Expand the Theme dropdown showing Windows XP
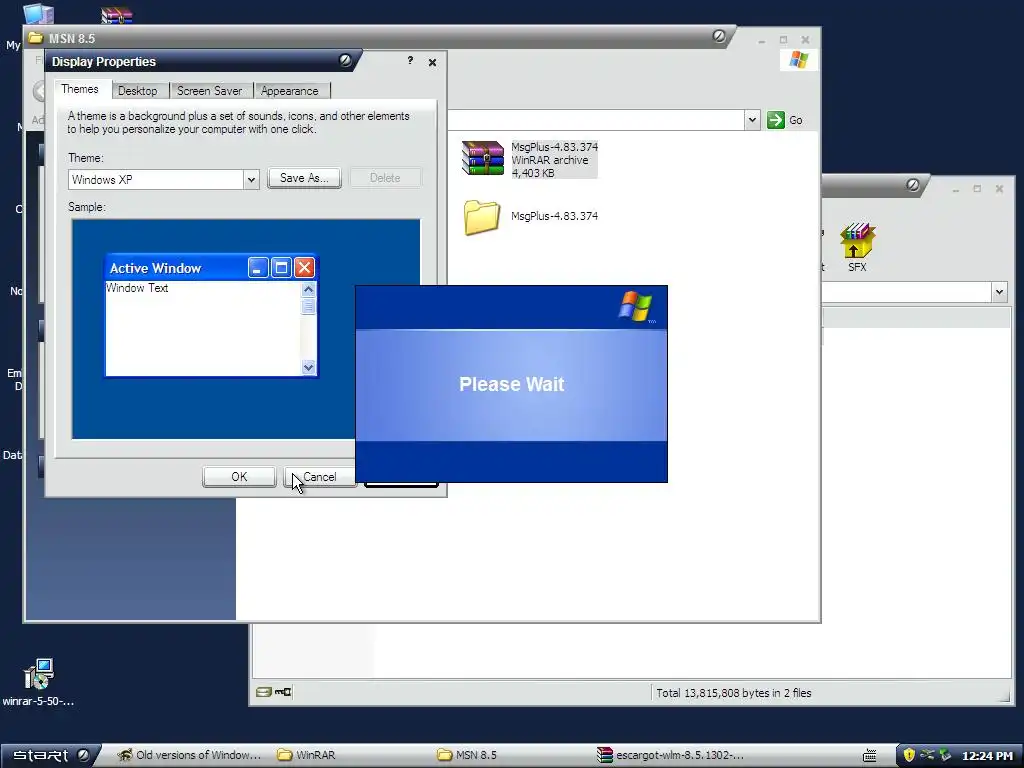Viewport: 1024px width, 768px height. [251, 180]
